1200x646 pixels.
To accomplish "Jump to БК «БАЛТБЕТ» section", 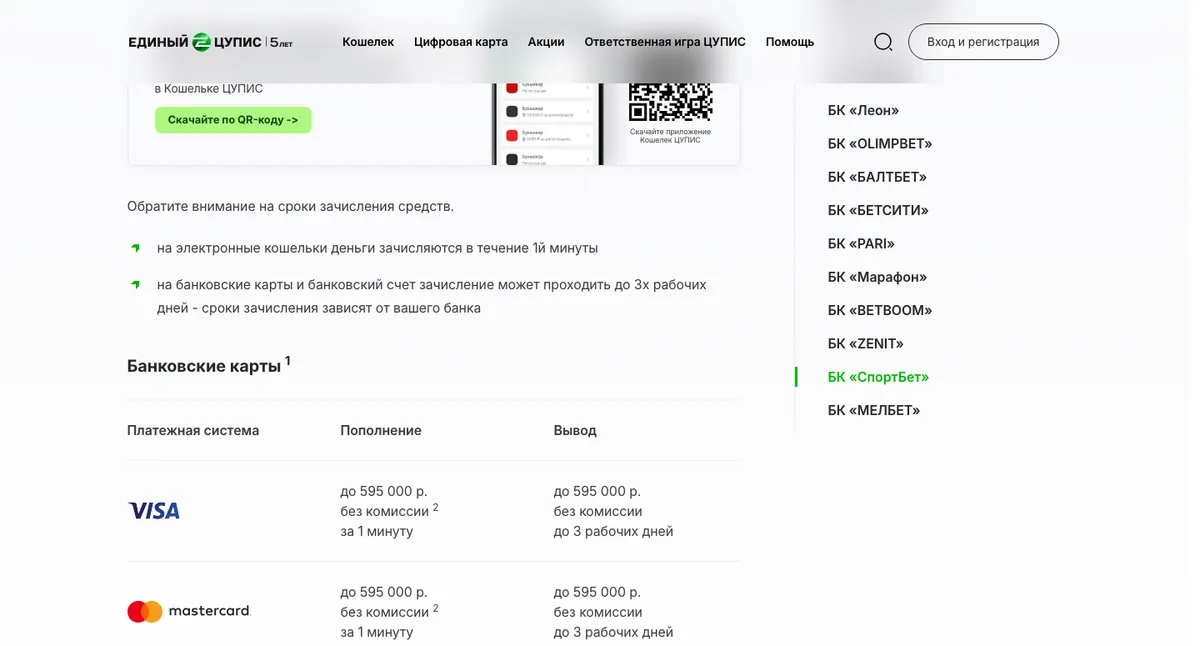I will (x=877, y=177).
